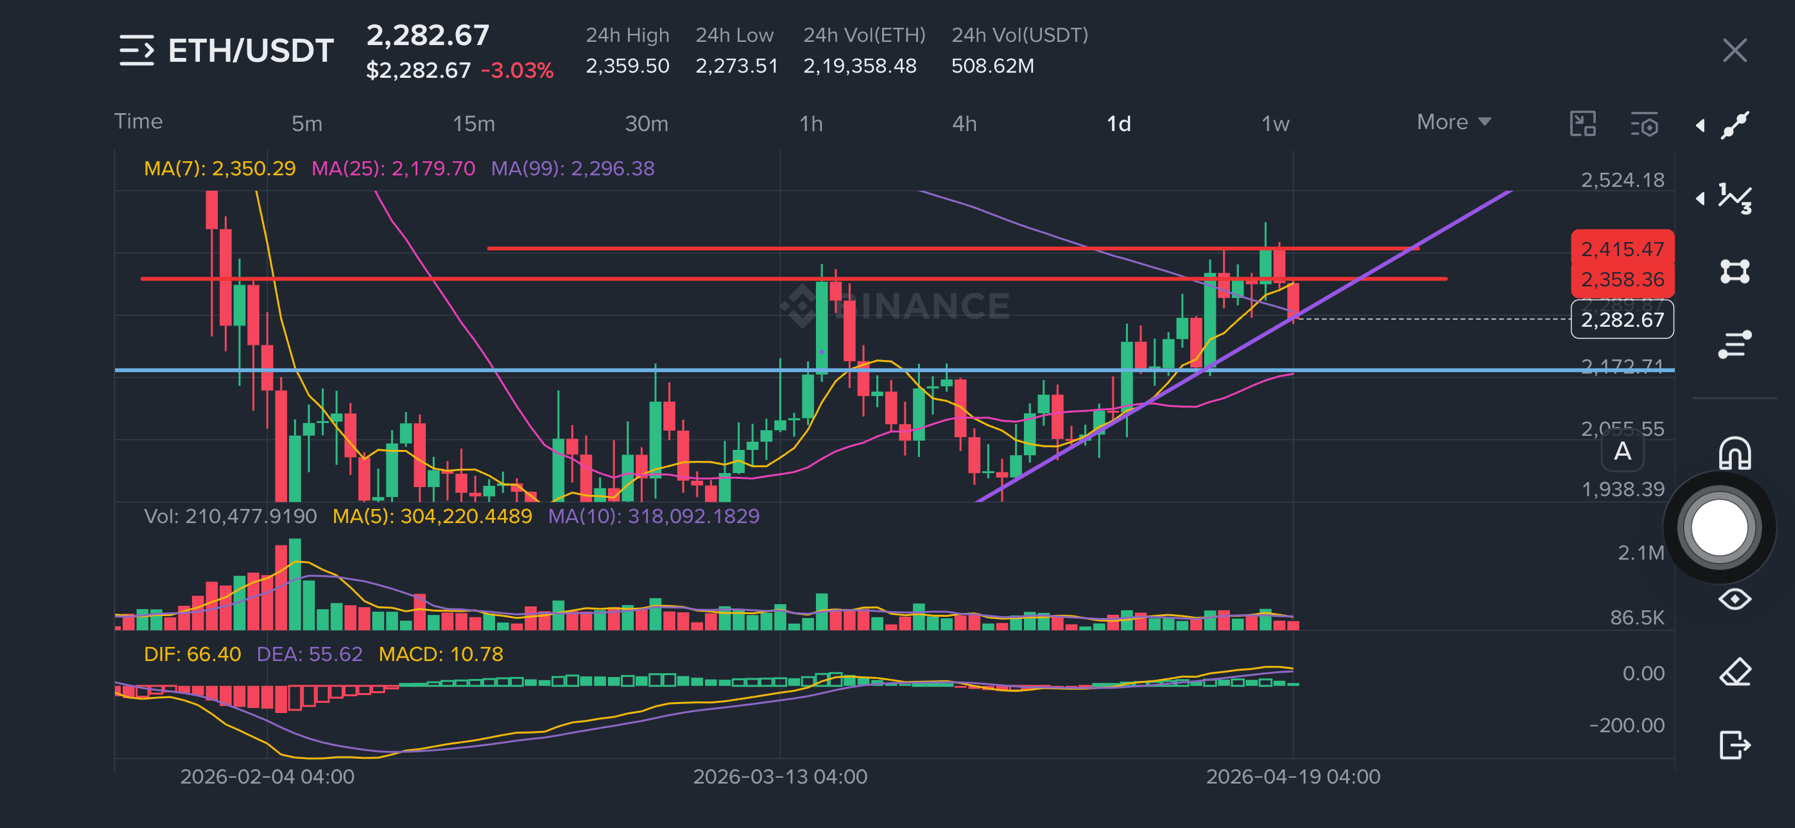
Task: Switch to the Time line chart
Action: [x=138, y=121]
